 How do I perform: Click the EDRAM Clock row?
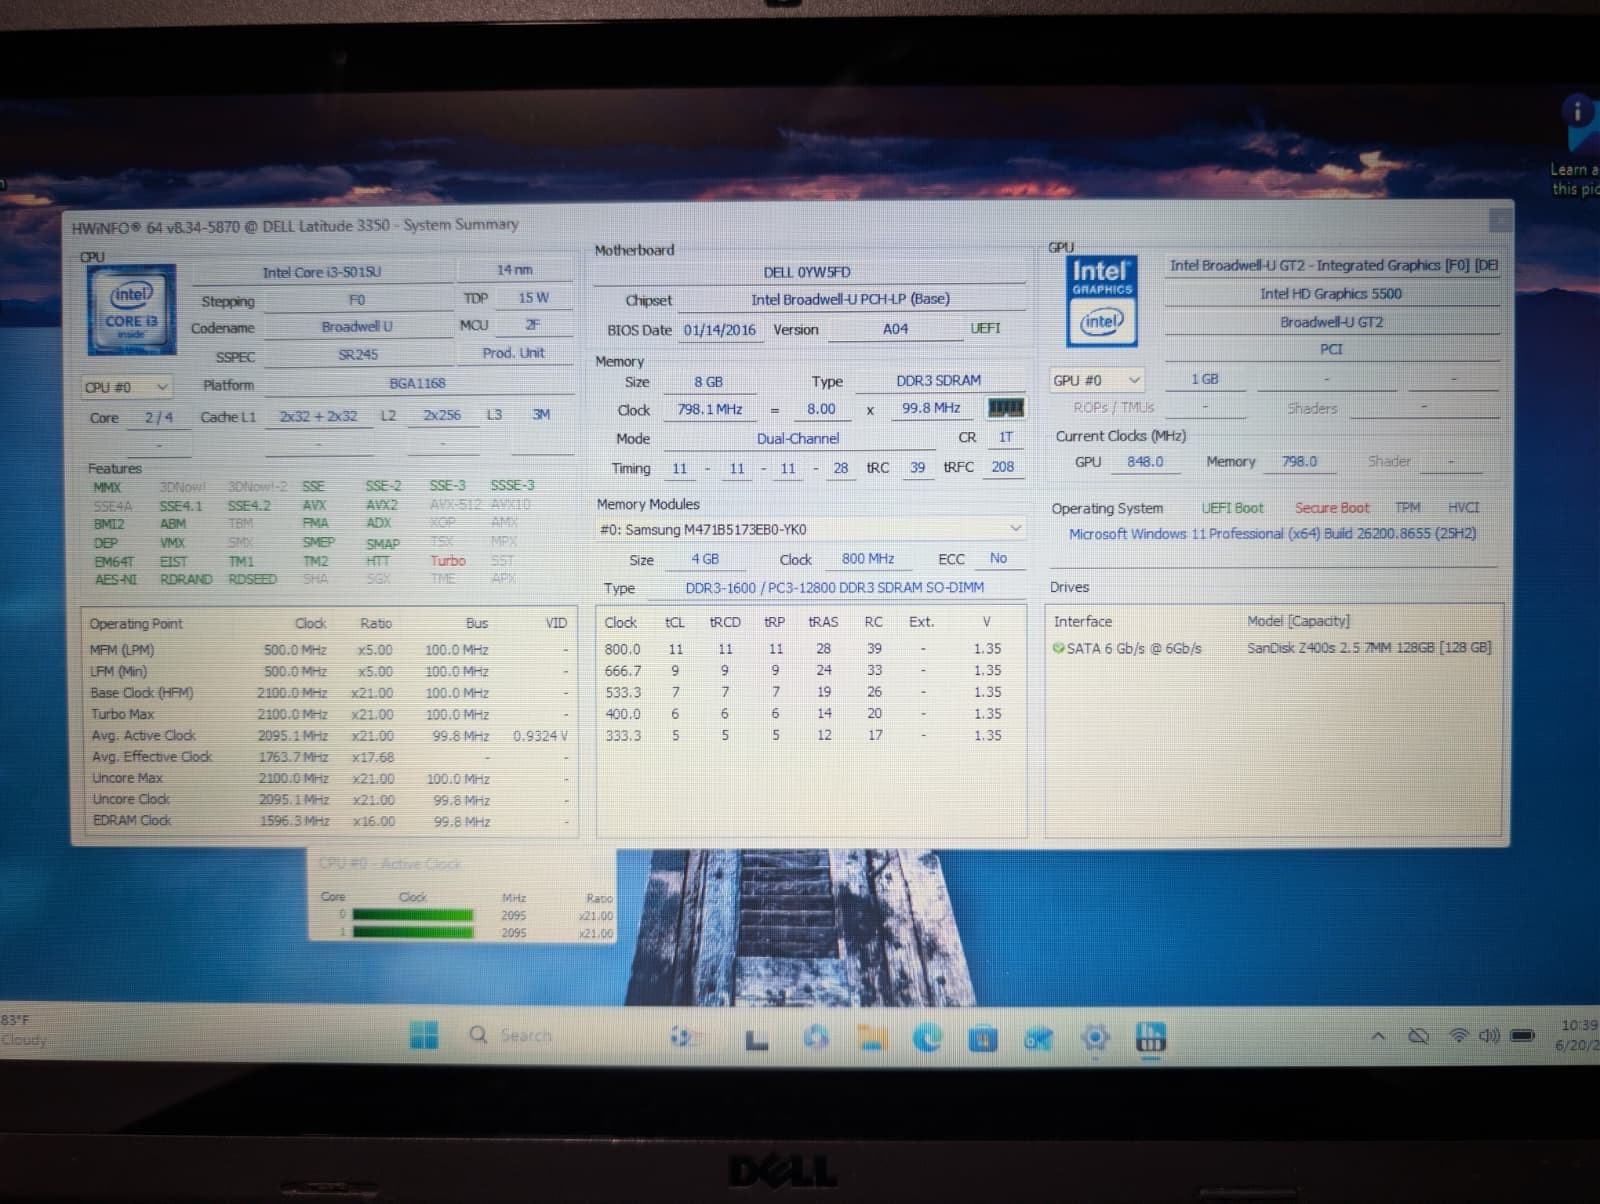tap(328, 821)
